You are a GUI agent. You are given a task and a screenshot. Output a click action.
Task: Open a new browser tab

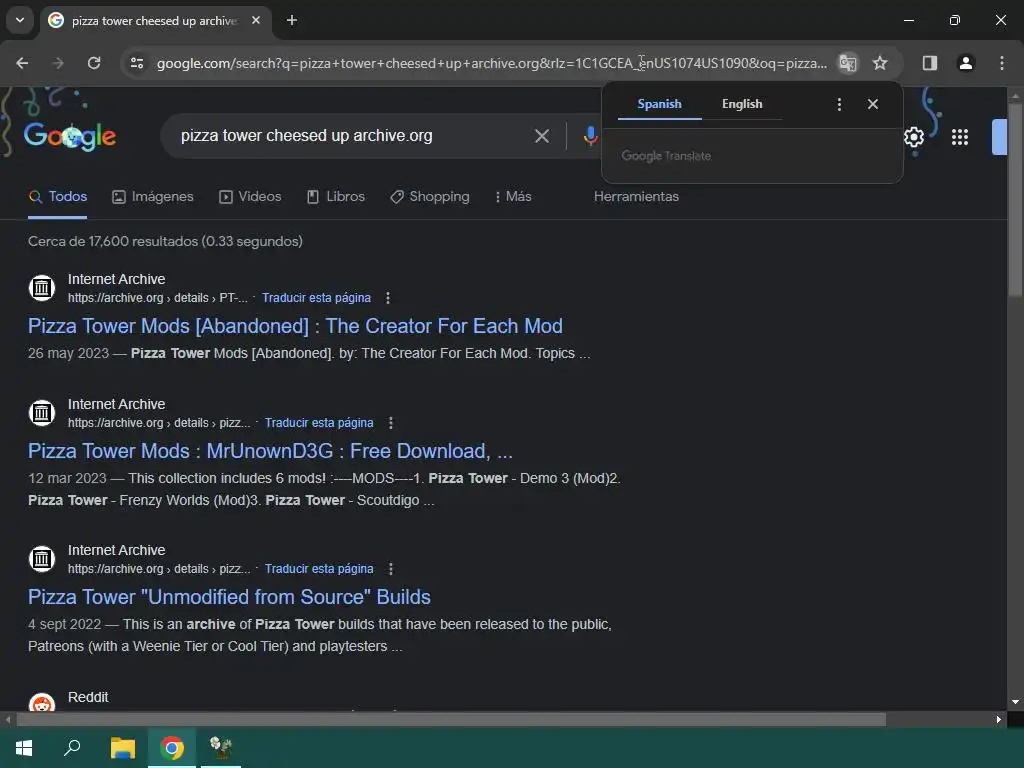(292, 20)
